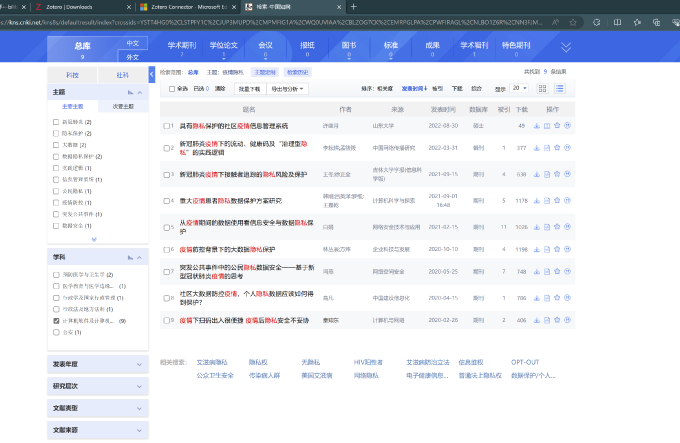The height and width of the screenshot is (443, 680).
Task: Expand the 文献类型 filter panel
Action: click(x=98, y=408)
